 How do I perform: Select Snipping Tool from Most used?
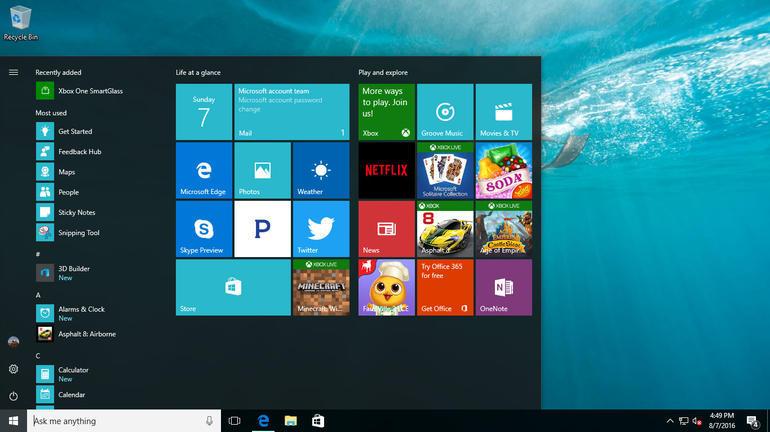coord(78,233)
